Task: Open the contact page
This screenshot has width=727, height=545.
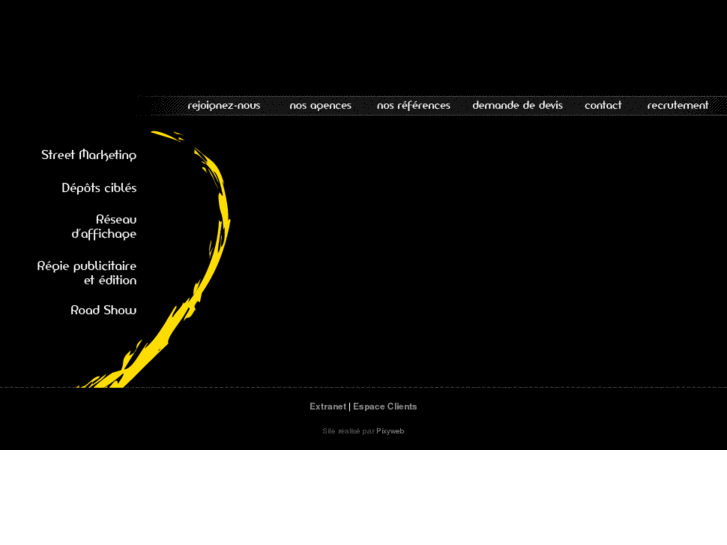Action: point(603,105)
